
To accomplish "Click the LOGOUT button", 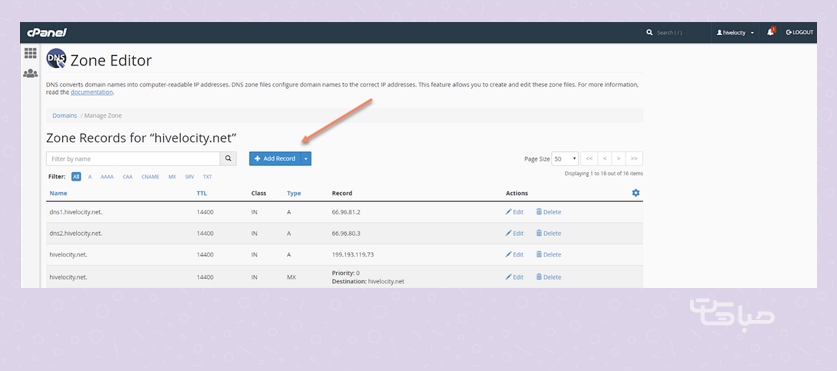I will (799, 33).
